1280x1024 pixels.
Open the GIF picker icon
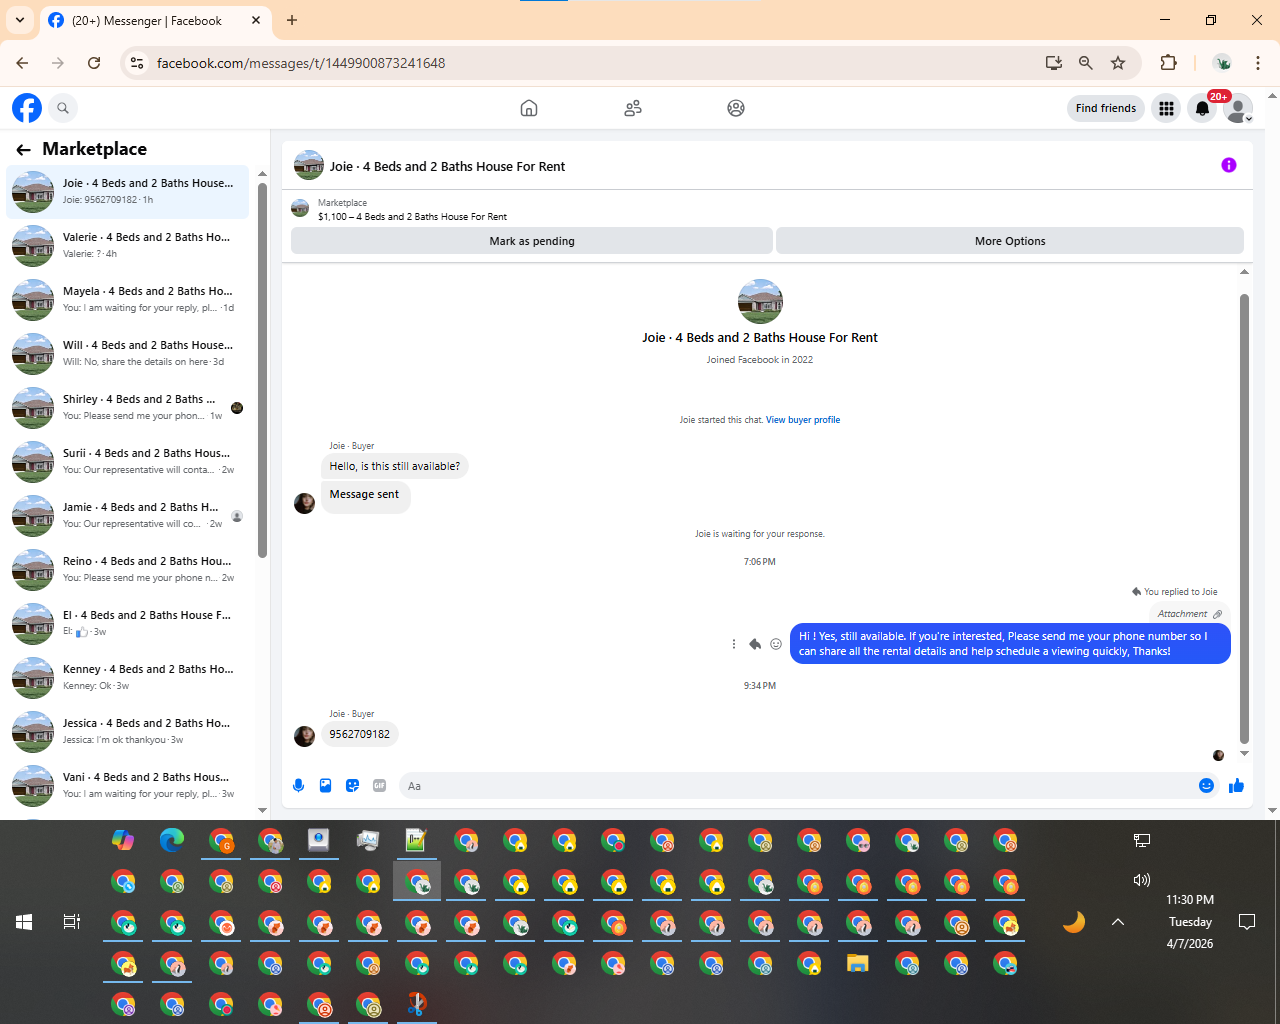(379, 786)
